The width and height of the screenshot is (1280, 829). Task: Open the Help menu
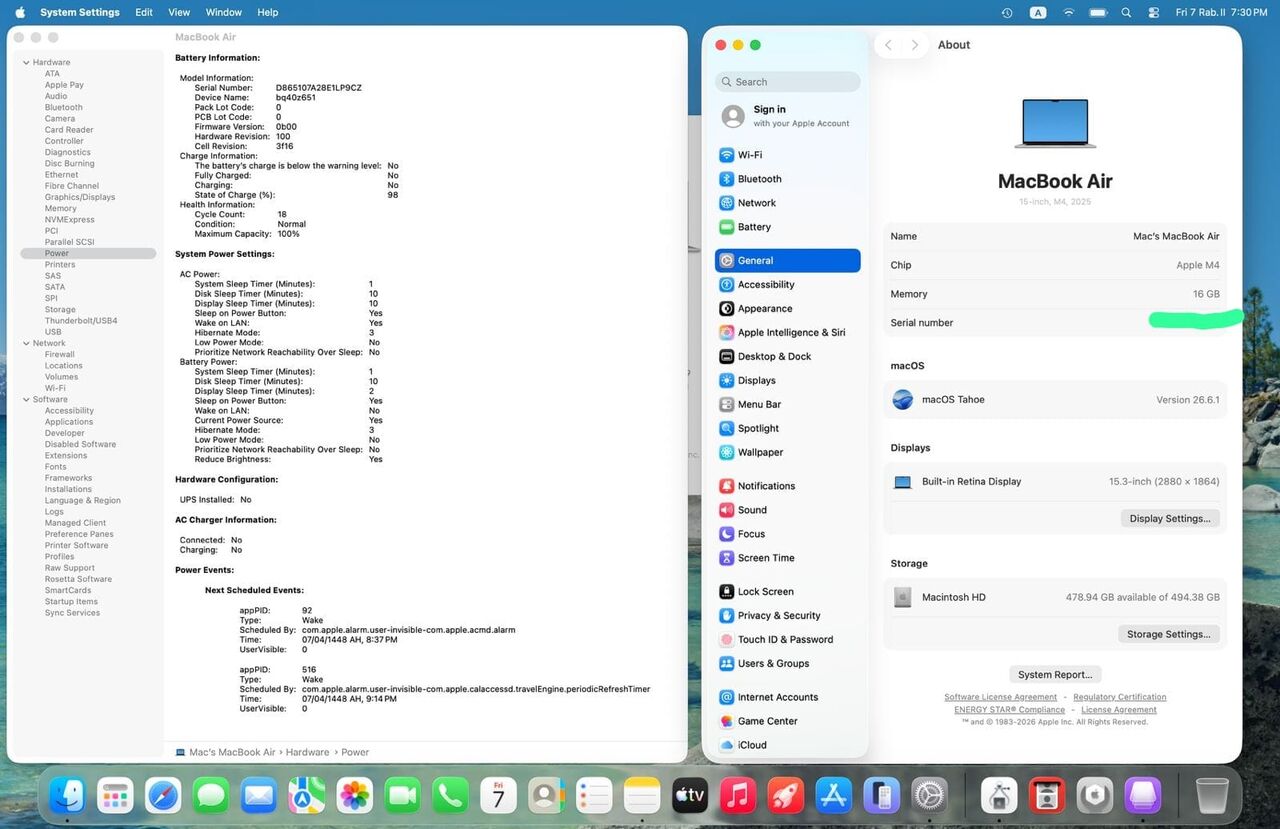click(267, 12)
